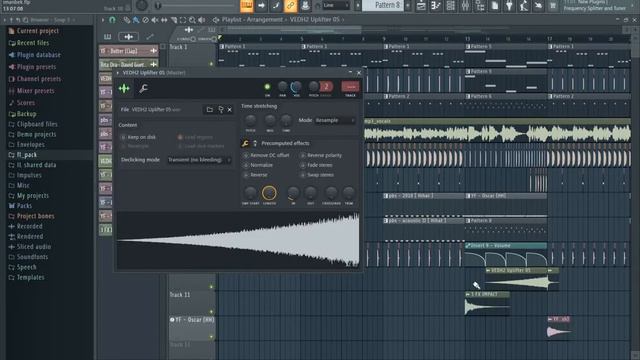
Task: Select Rita Ora - David Guet... in picker
Action: 129,64
